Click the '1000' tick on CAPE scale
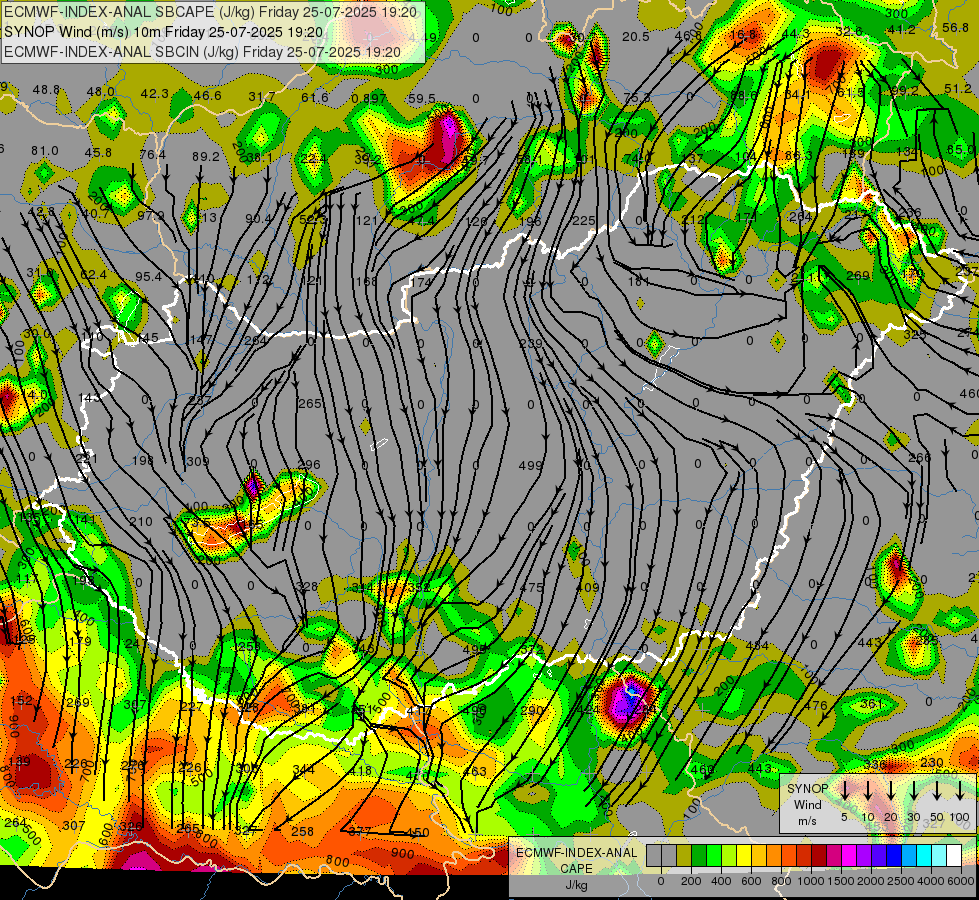979x900 pixels. (811, 881)
